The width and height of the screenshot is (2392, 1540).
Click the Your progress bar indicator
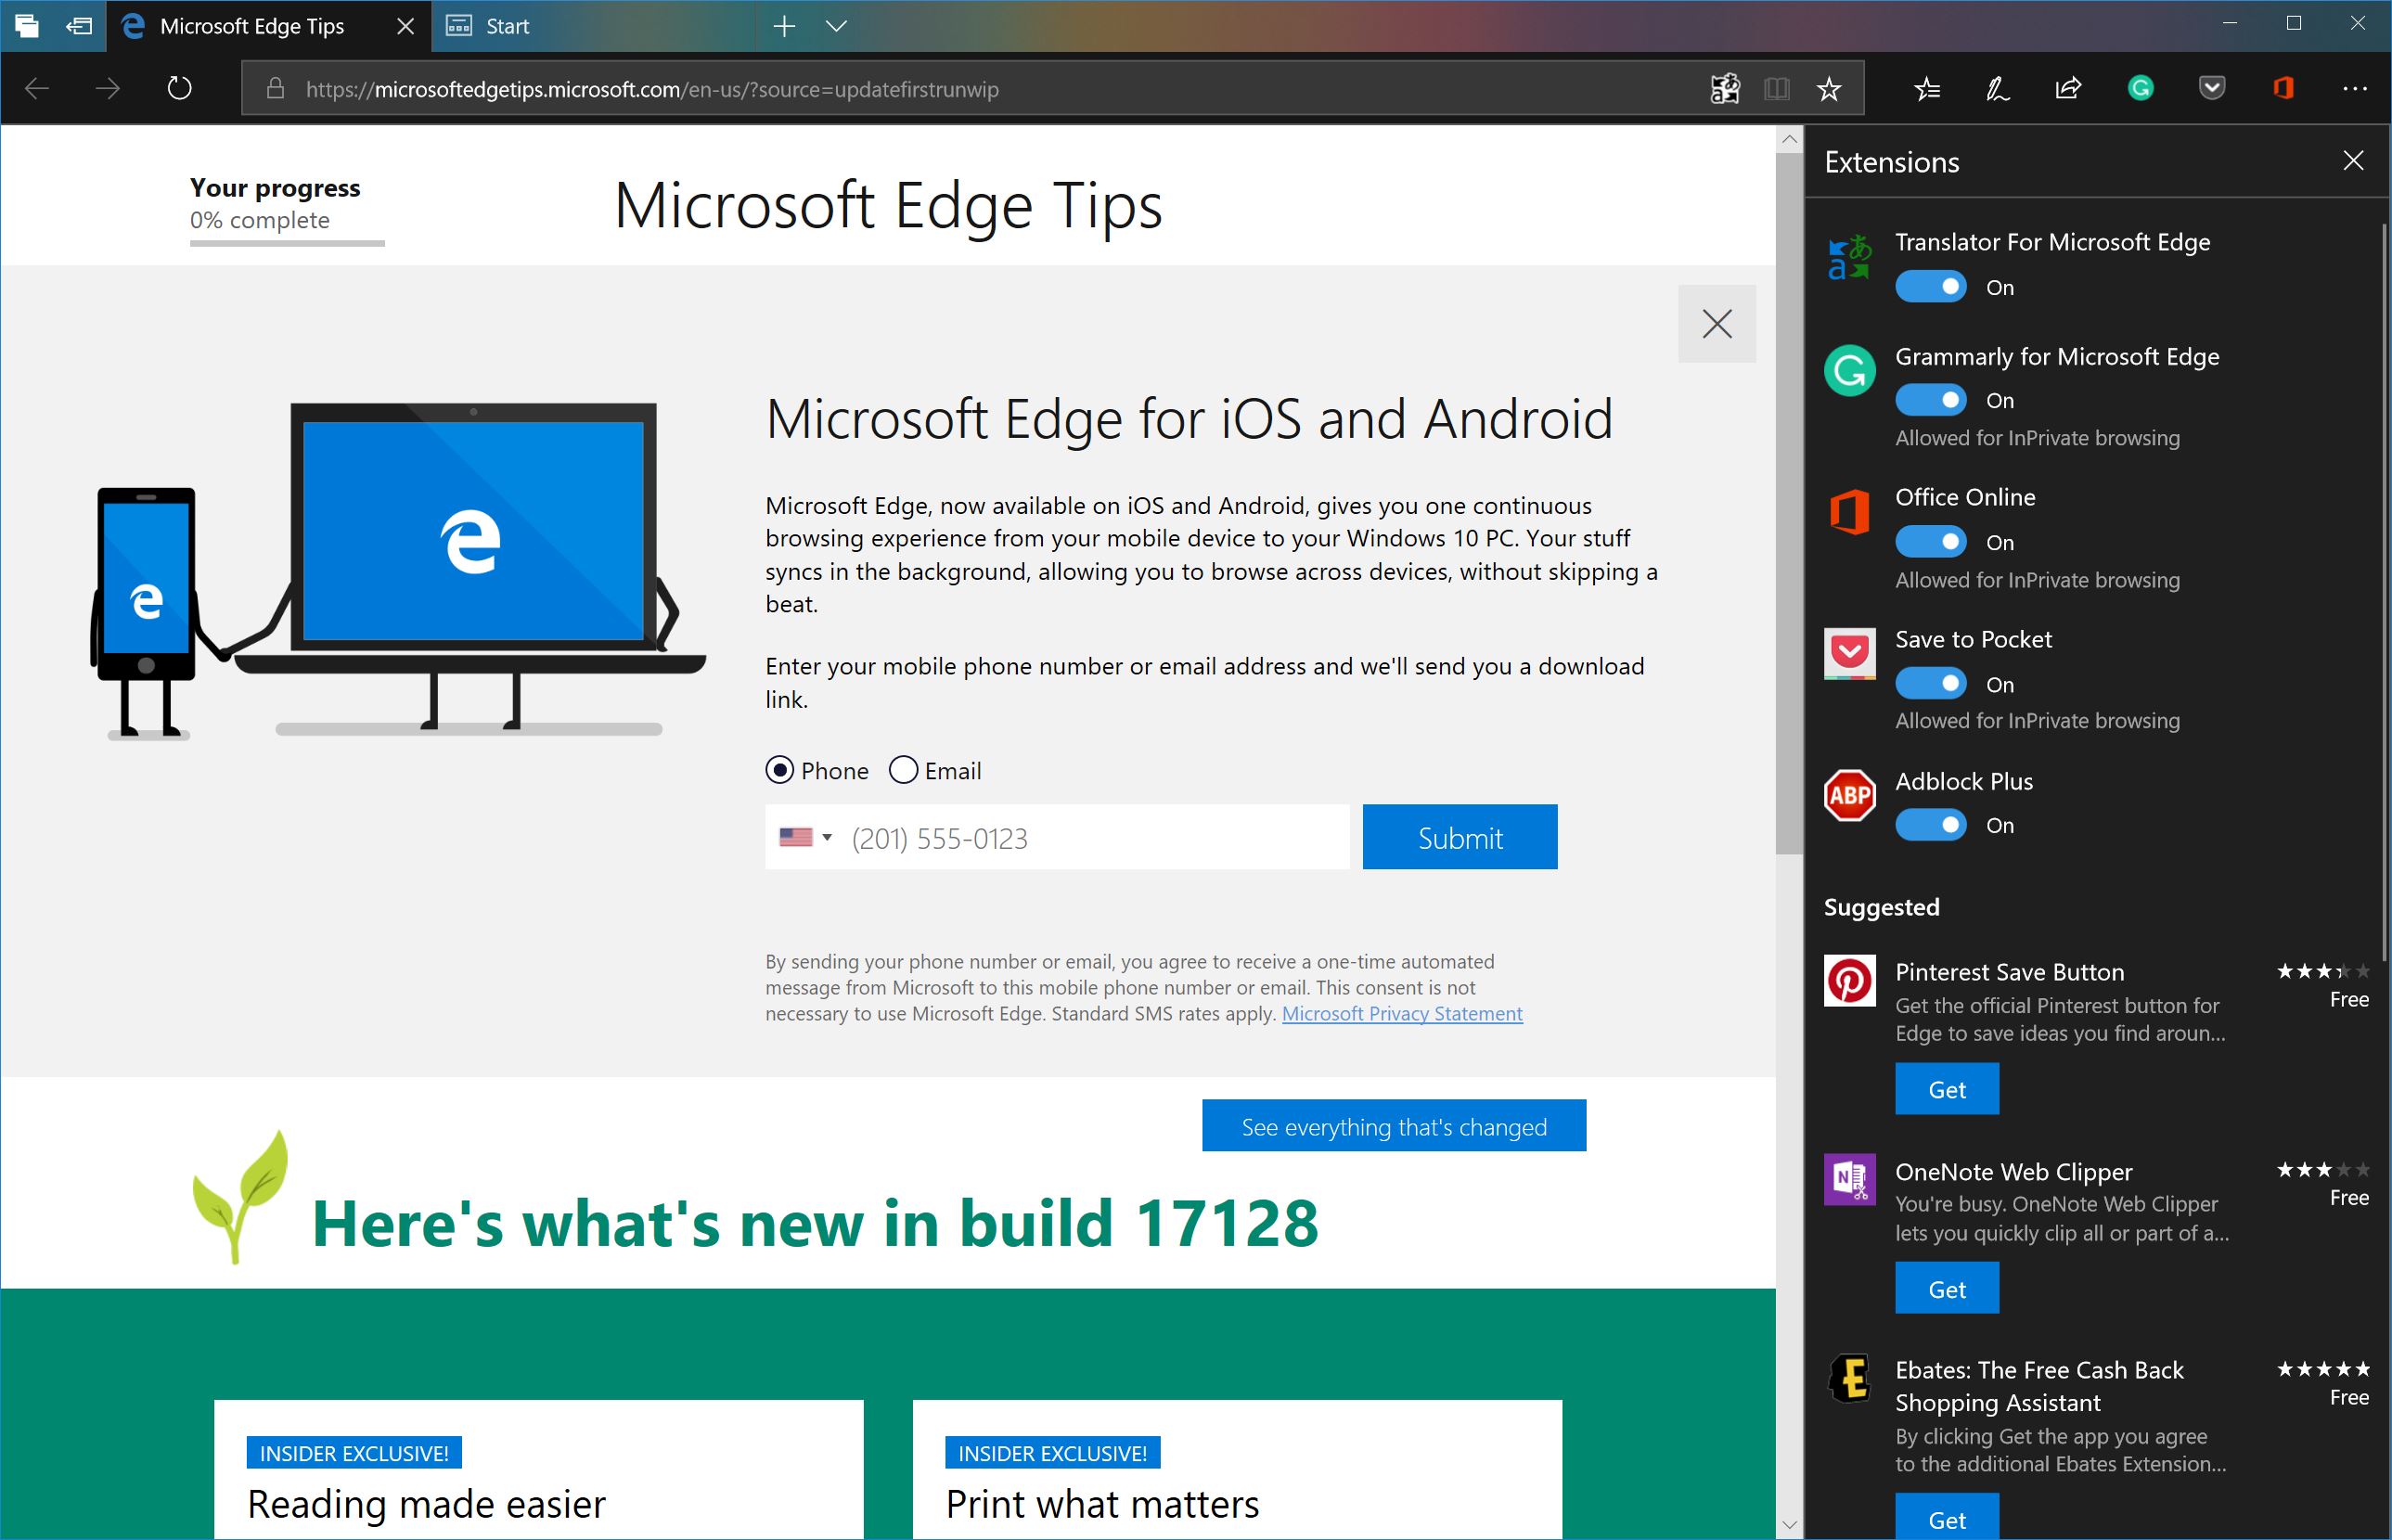point(287,243)
